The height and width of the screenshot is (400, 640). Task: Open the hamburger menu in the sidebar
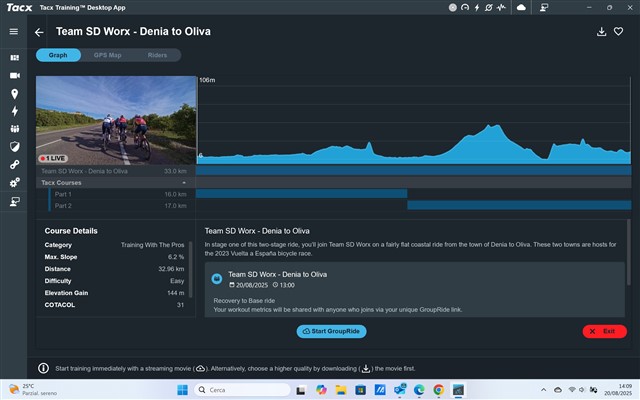(13, 31)
